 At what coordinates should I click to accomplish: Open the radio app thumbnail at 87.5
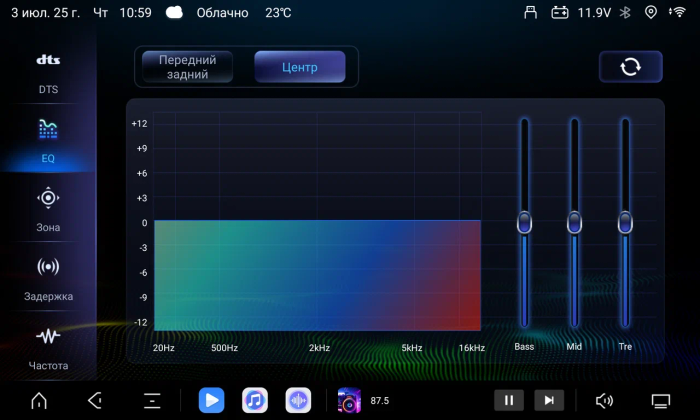click(x=349, y=400)
